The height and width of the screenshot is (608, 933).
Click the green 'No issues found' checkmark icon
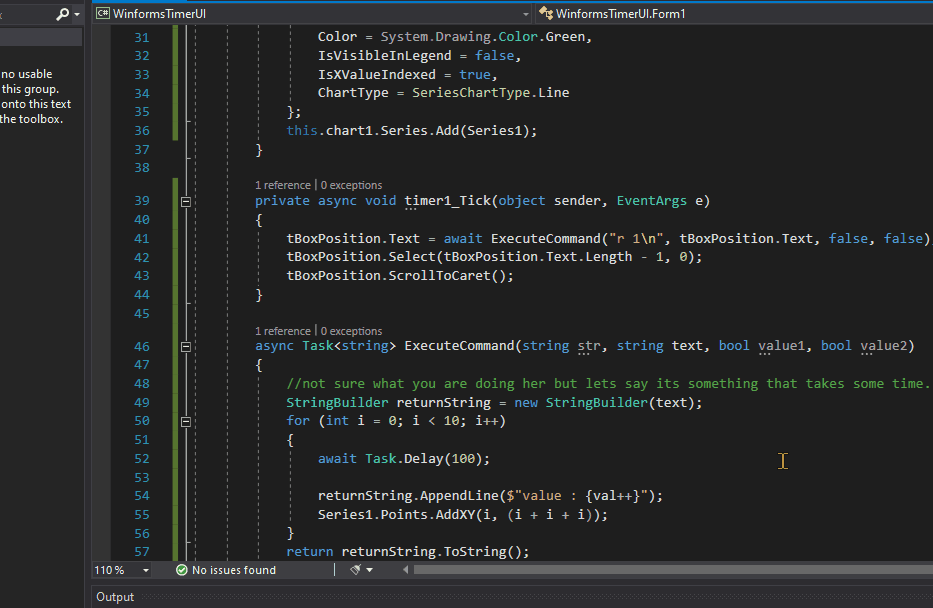click(x=180, y=570)
